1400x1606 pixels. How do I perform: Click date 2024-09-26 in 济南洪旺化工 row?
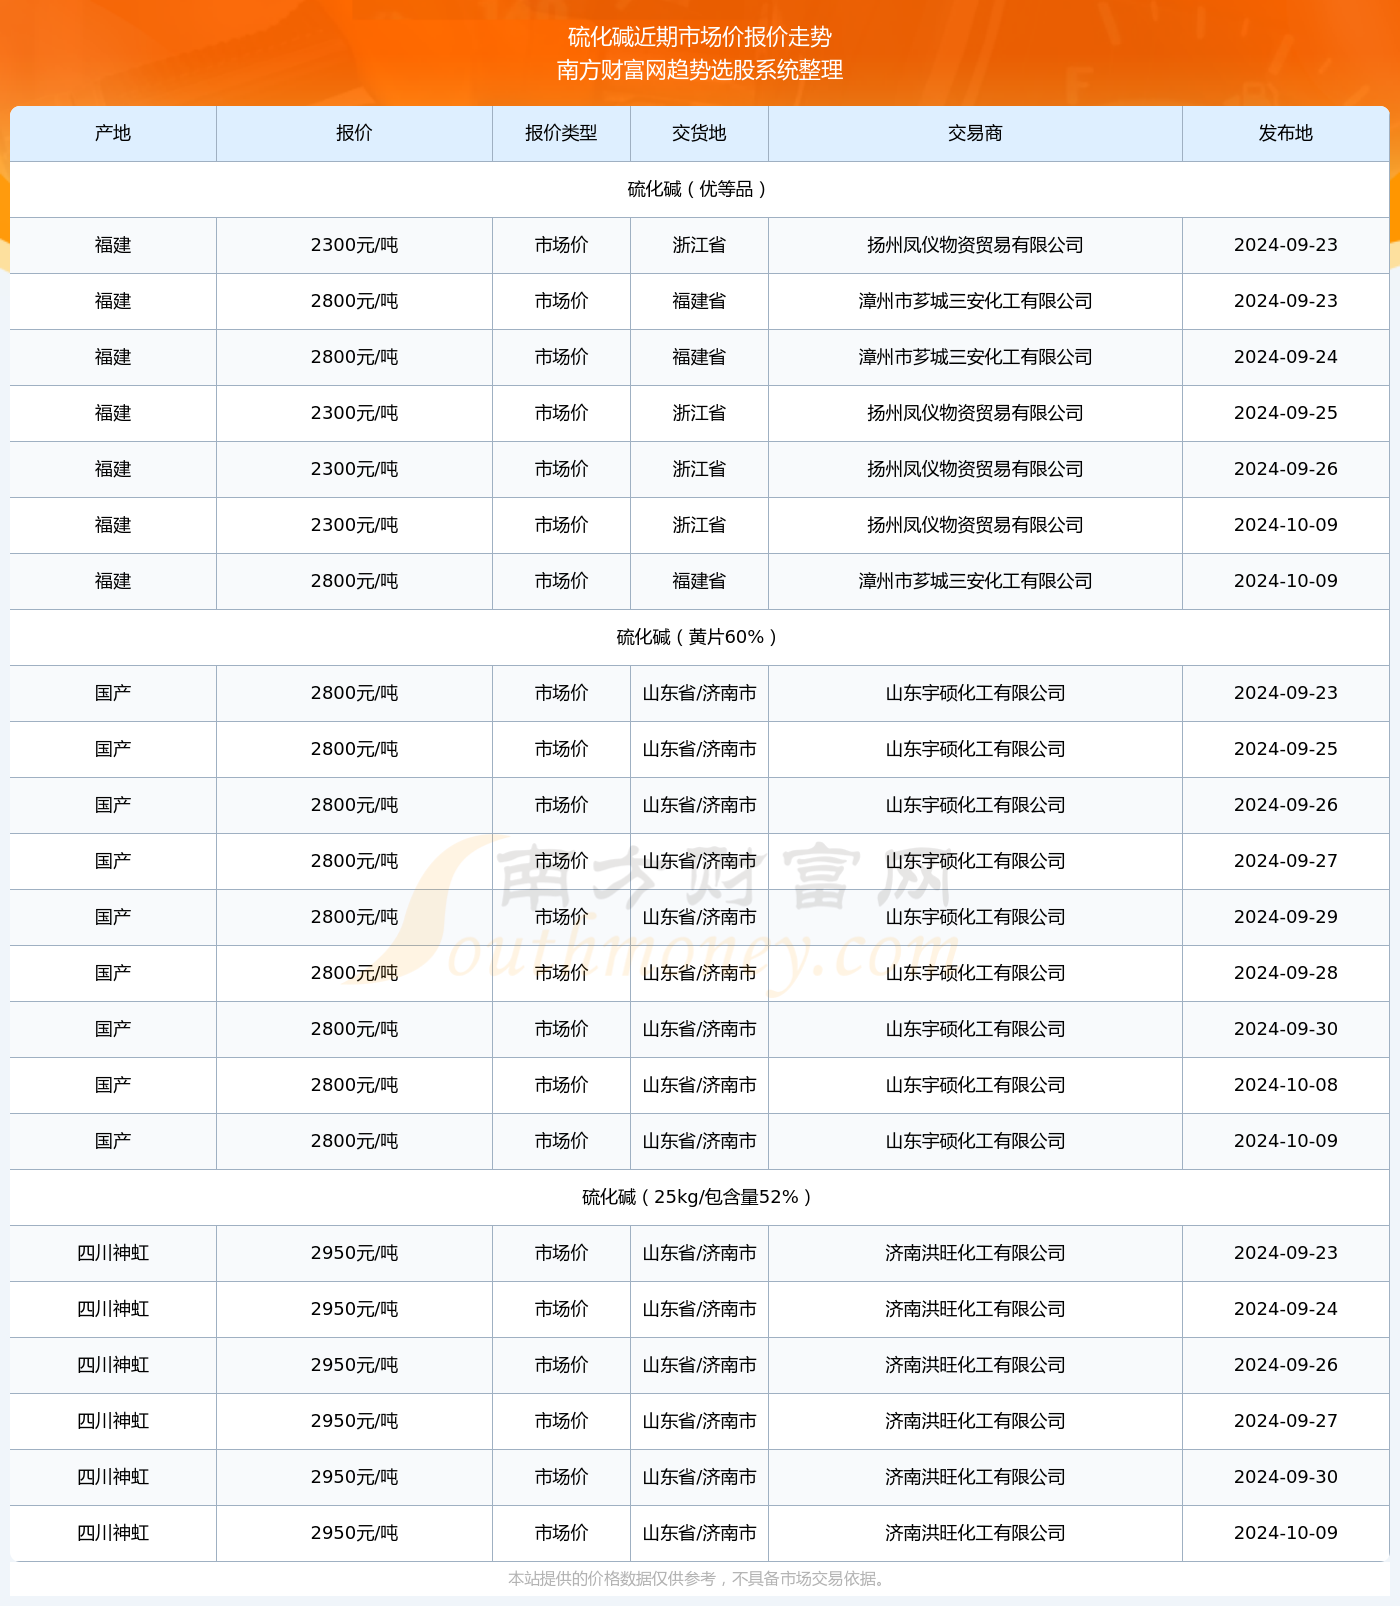1286,1365
